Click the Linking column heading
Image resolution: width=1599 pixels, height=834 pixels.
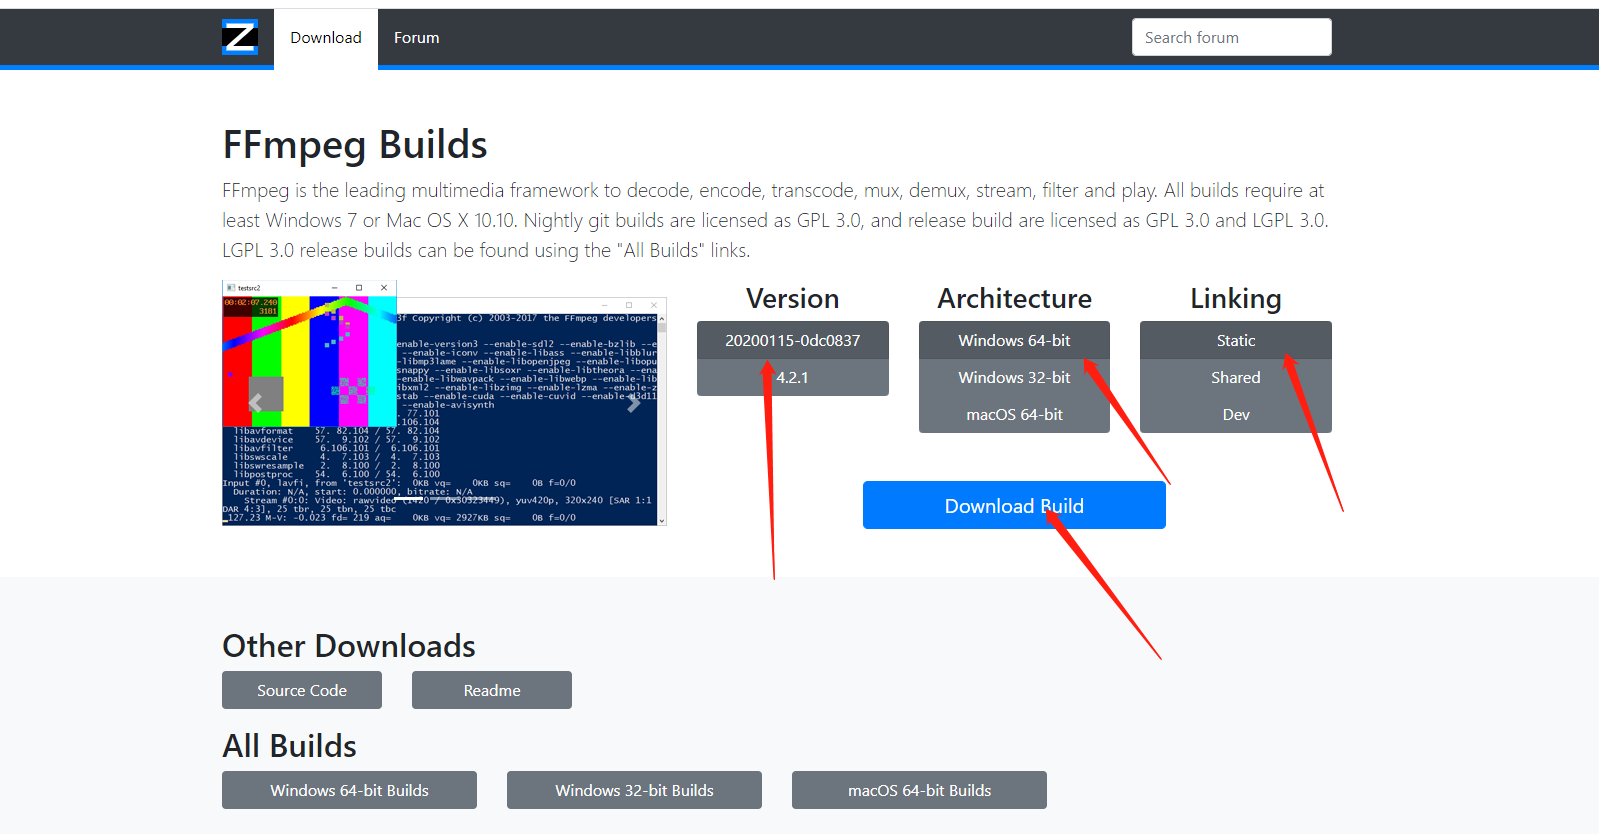(1236, 298)
